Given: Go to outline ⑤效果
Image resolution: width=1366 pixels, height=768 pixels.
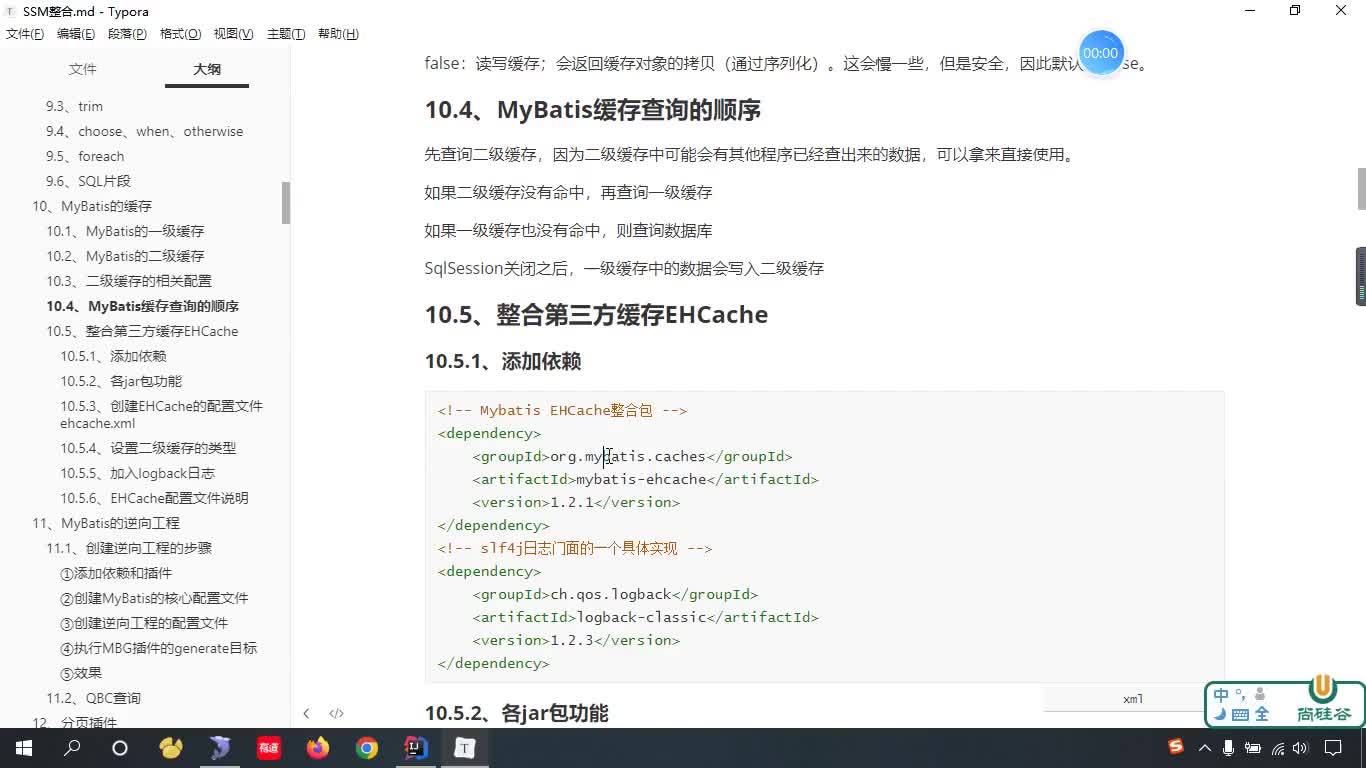Looking at the screenshot, I should pos(81,673).
